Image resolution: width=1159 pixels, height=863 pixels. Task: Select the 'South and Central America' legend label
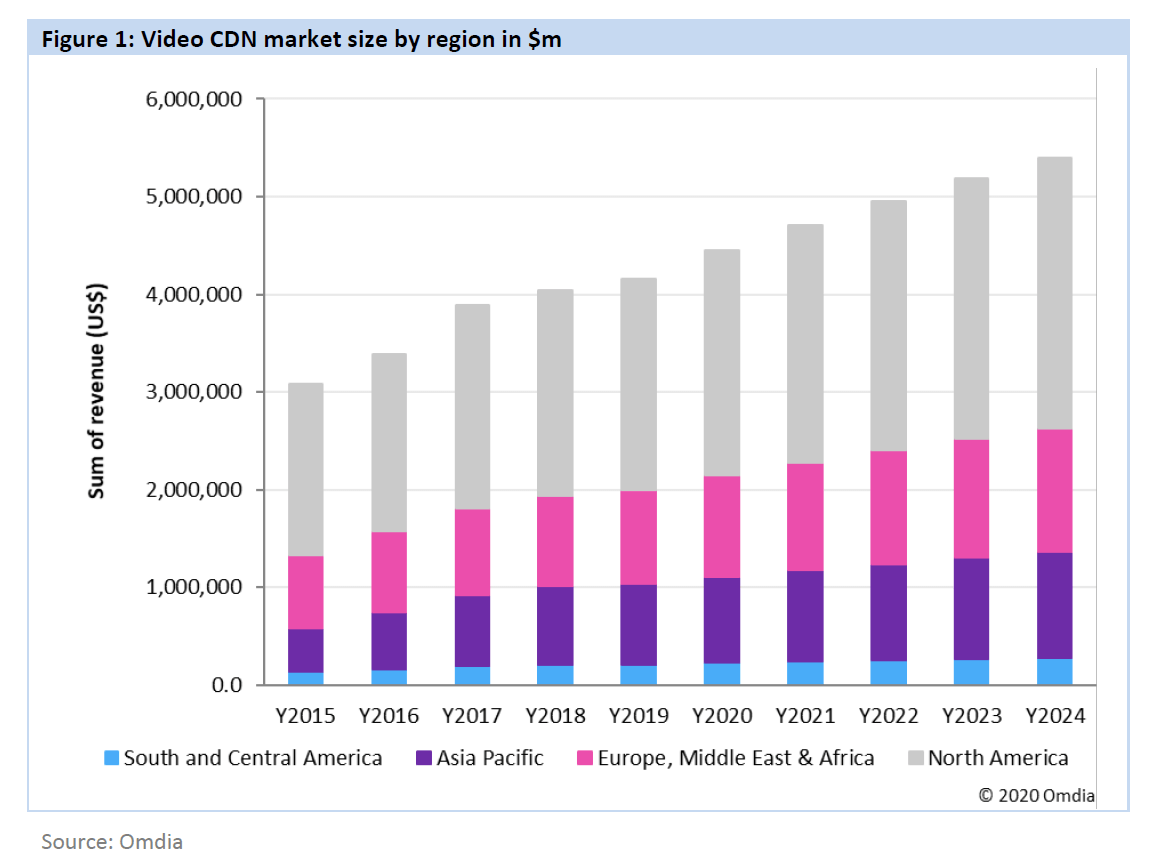(x=253, y=758)
